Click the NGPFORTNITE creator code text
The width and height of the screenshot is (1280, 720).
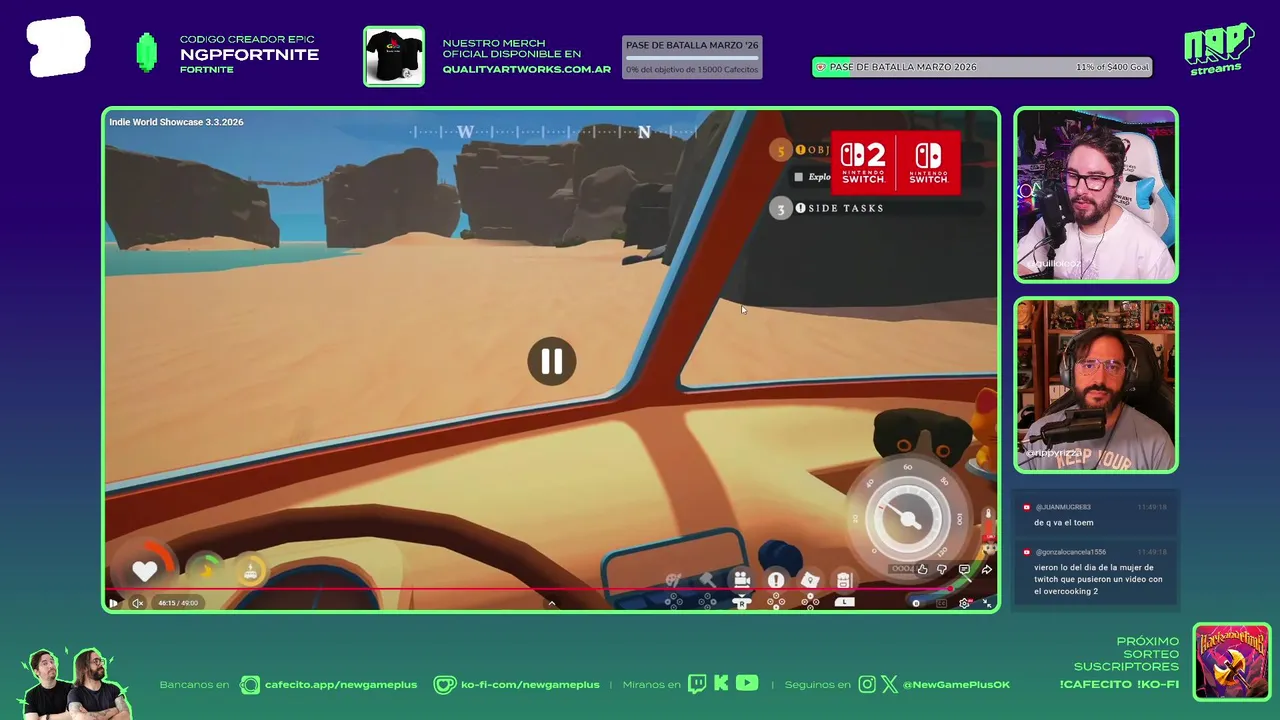coord(249,55)
